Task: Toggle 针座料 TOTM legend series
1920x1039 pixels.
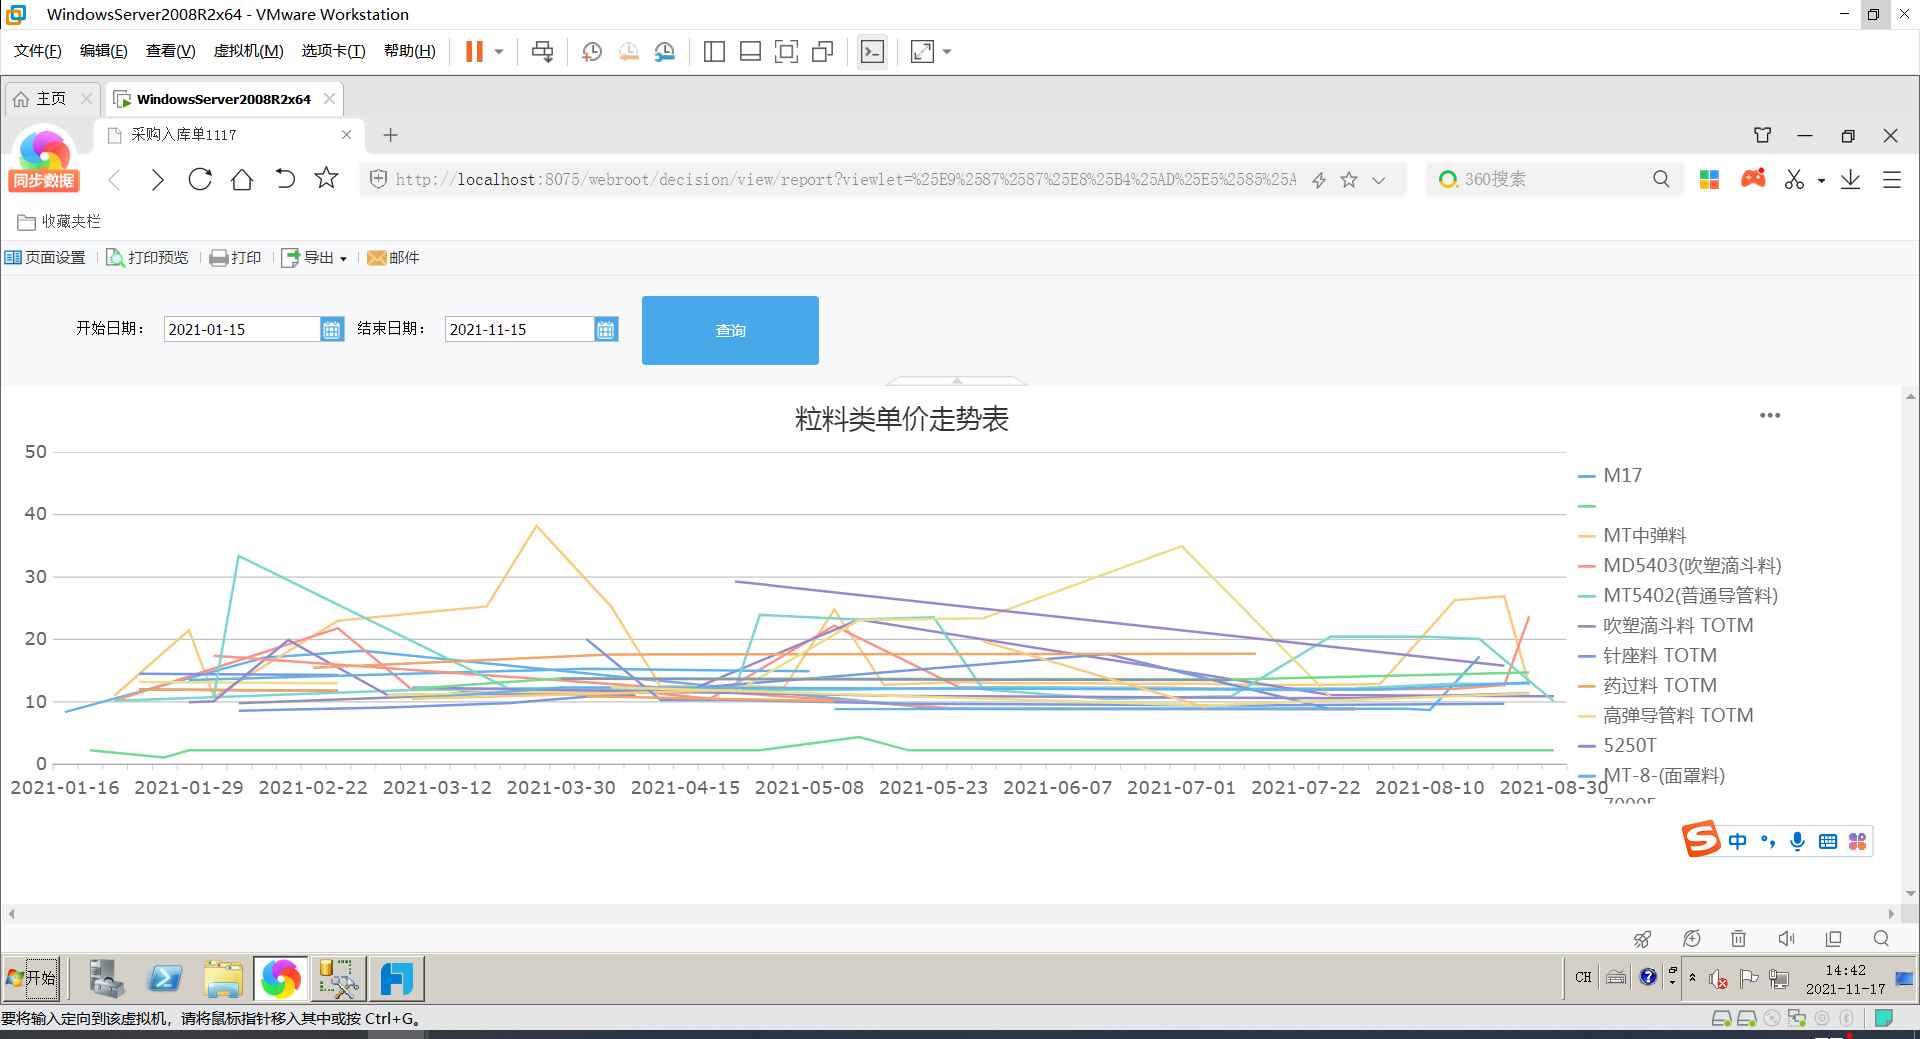Action: pyautogui.click(x=1647, y=656)
